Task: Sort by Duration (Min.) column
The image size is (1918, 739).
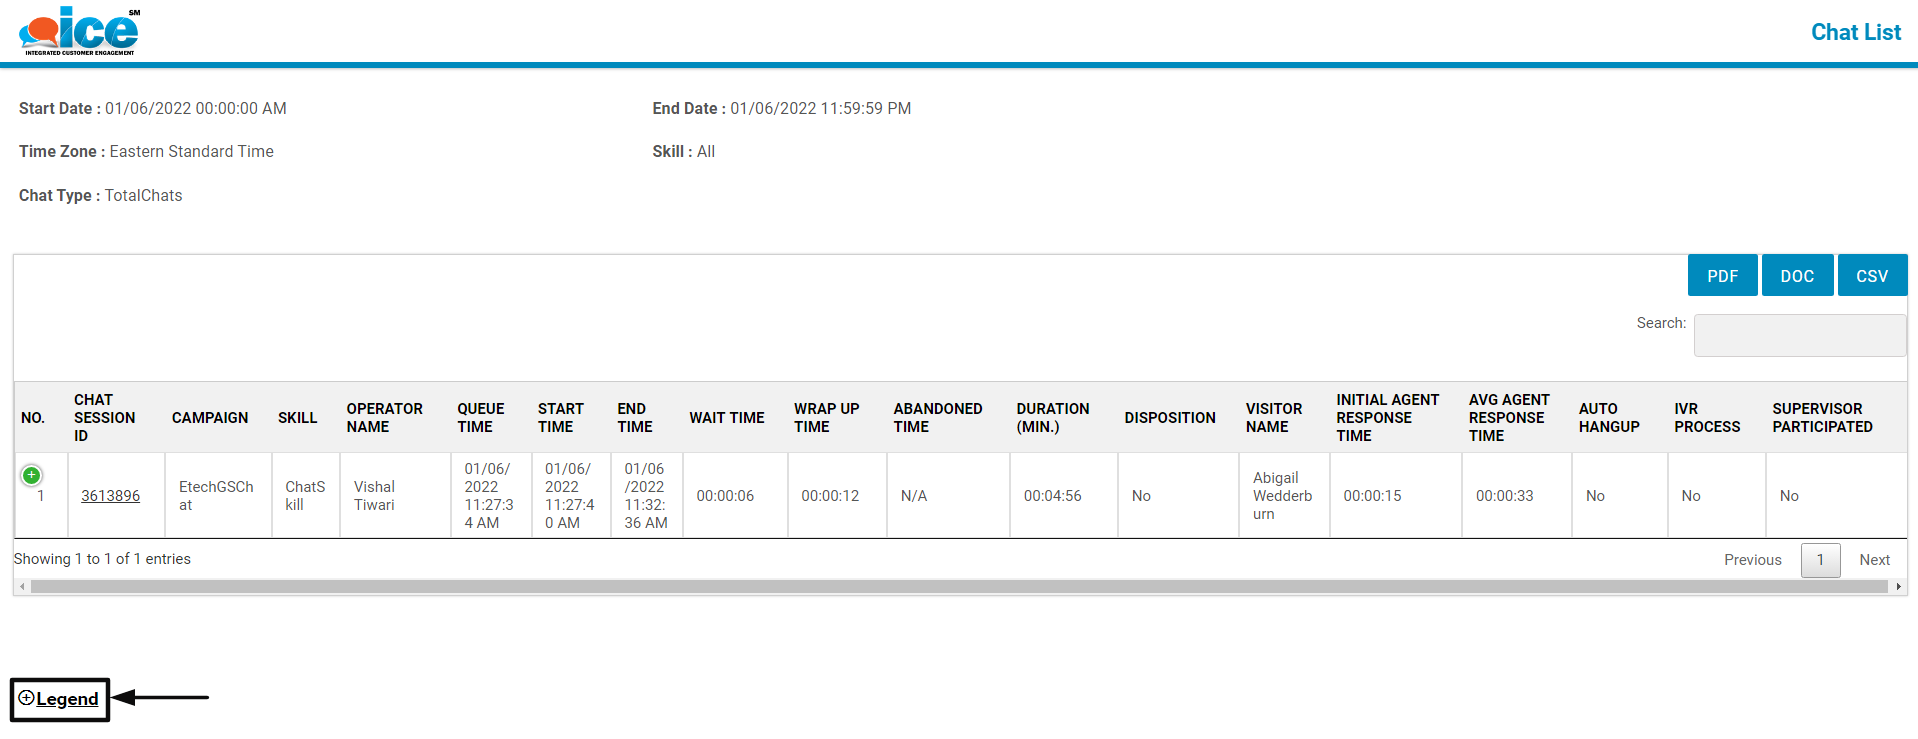Action: (1052, 418)
